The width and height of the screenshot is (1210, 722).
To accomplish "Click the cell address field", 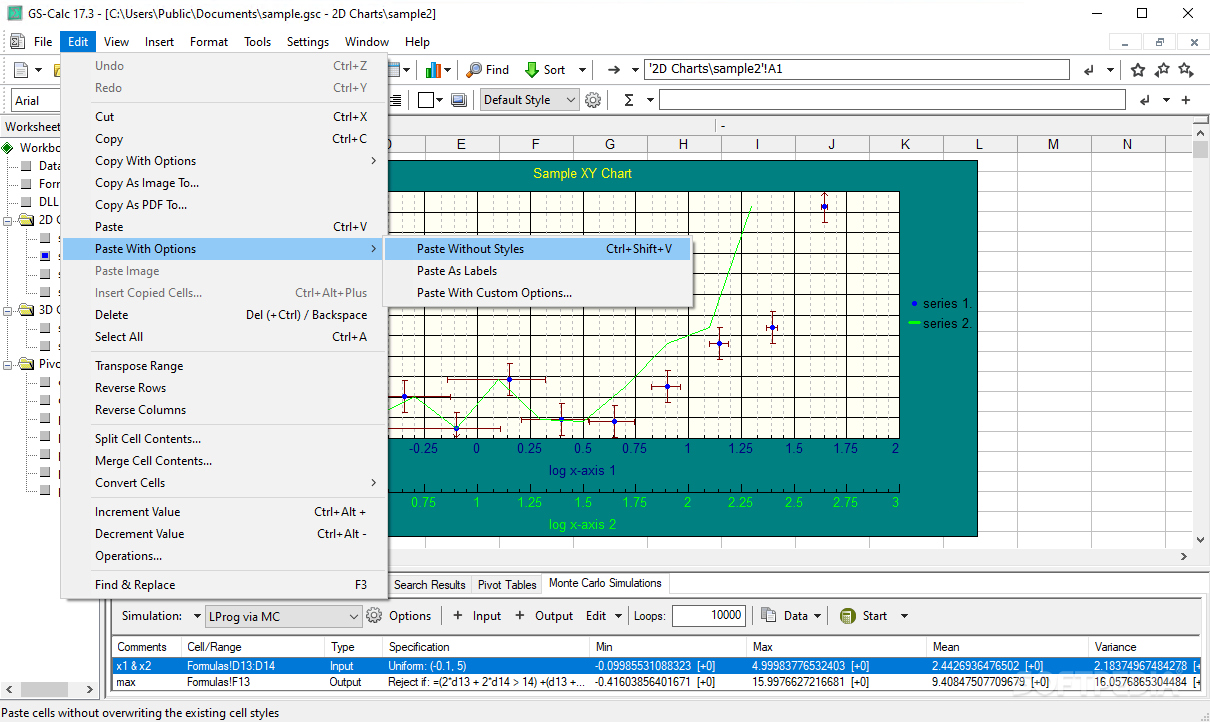I will [857, 70].
